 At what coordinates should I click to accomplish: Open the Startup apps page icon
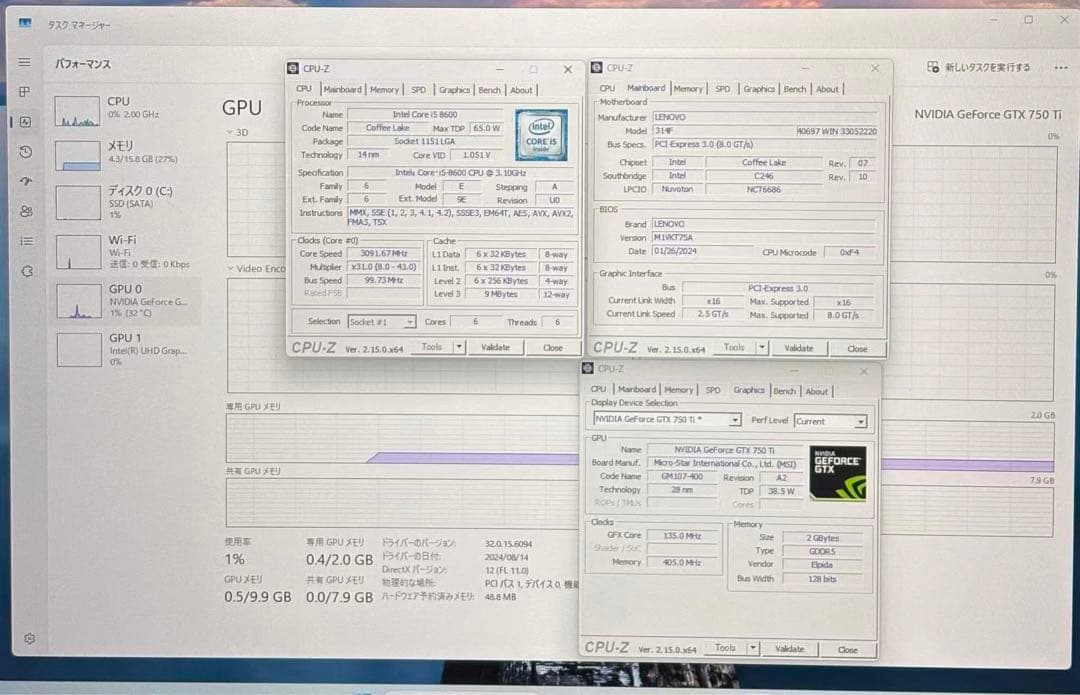26,180
